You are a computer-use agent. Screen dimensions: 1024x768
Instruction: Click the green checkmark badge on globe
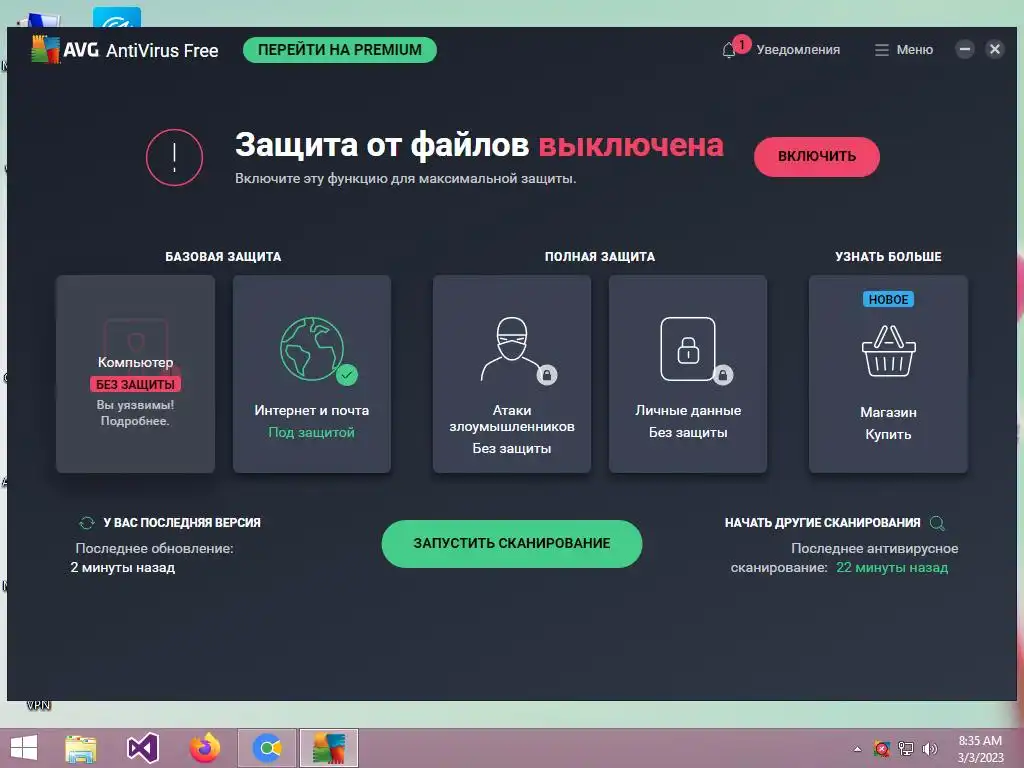click(x=347, y=375)
